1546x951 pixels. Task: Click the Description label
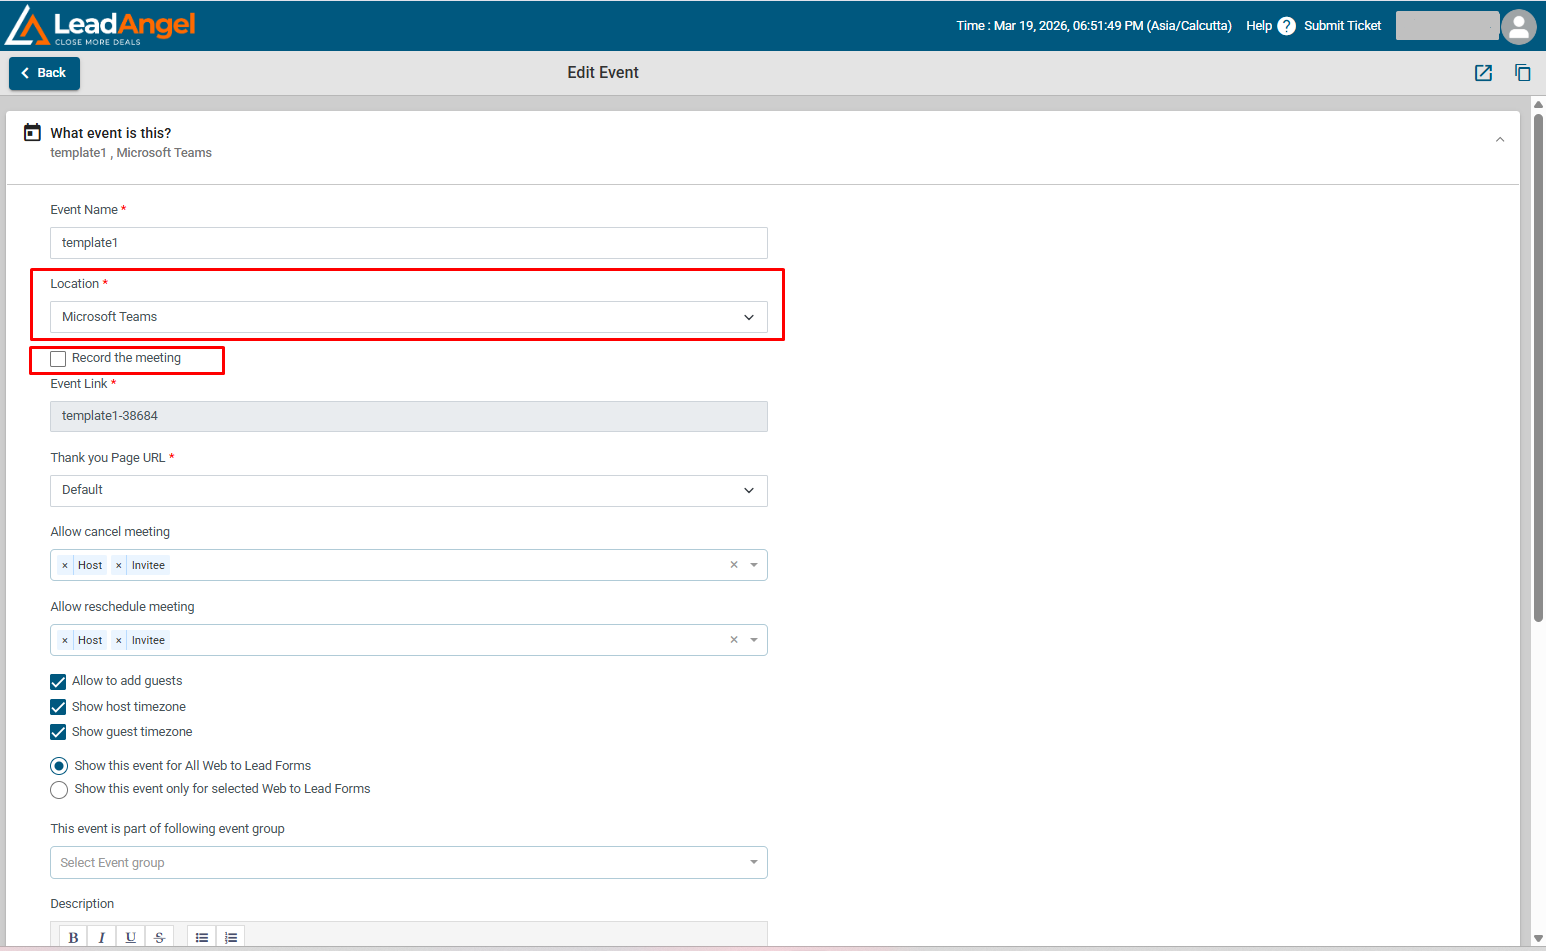[82, 904]
